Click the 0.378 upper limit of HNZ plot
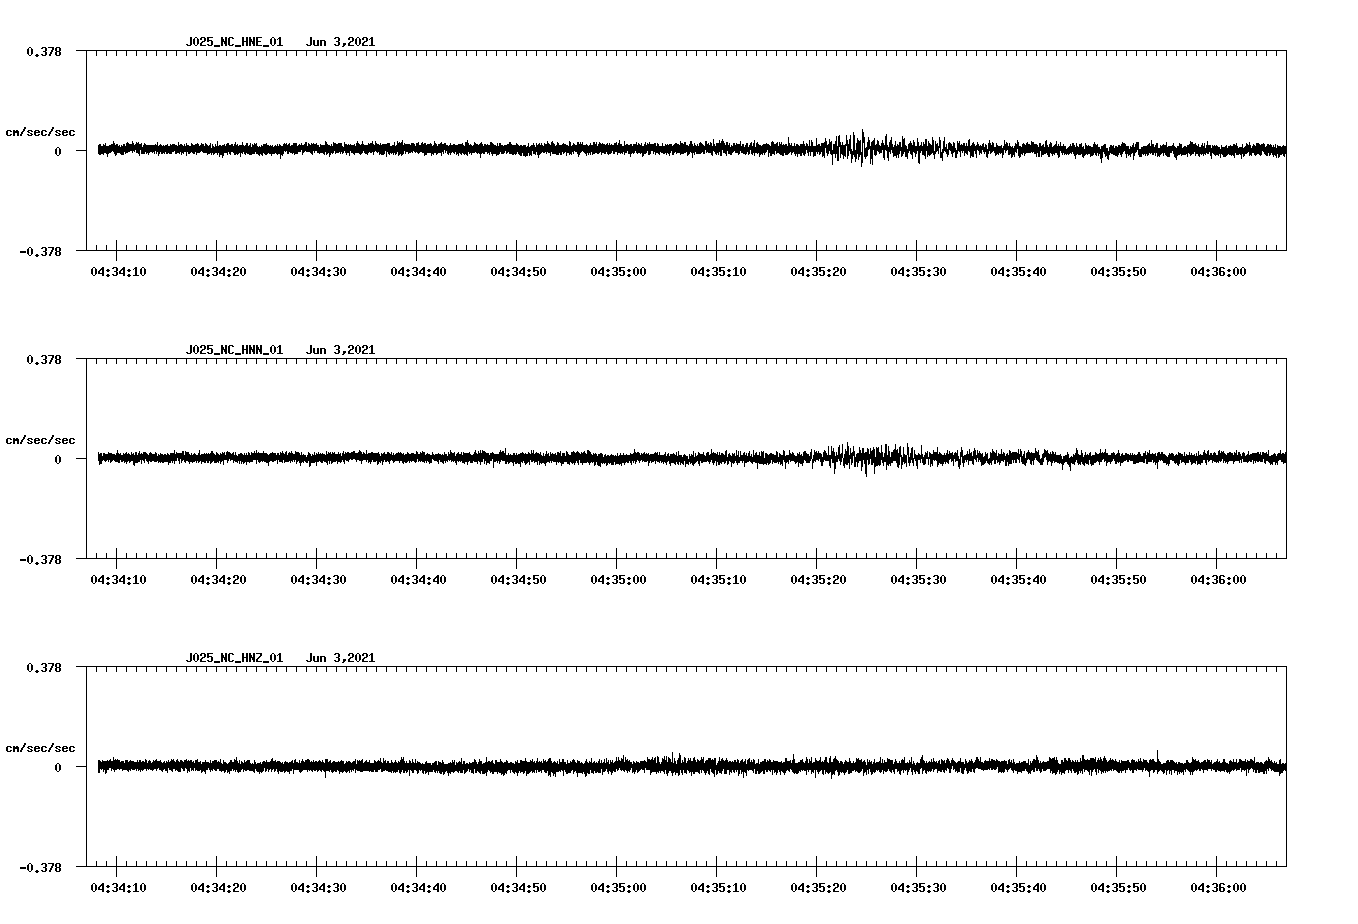 [x=43, y=667]
